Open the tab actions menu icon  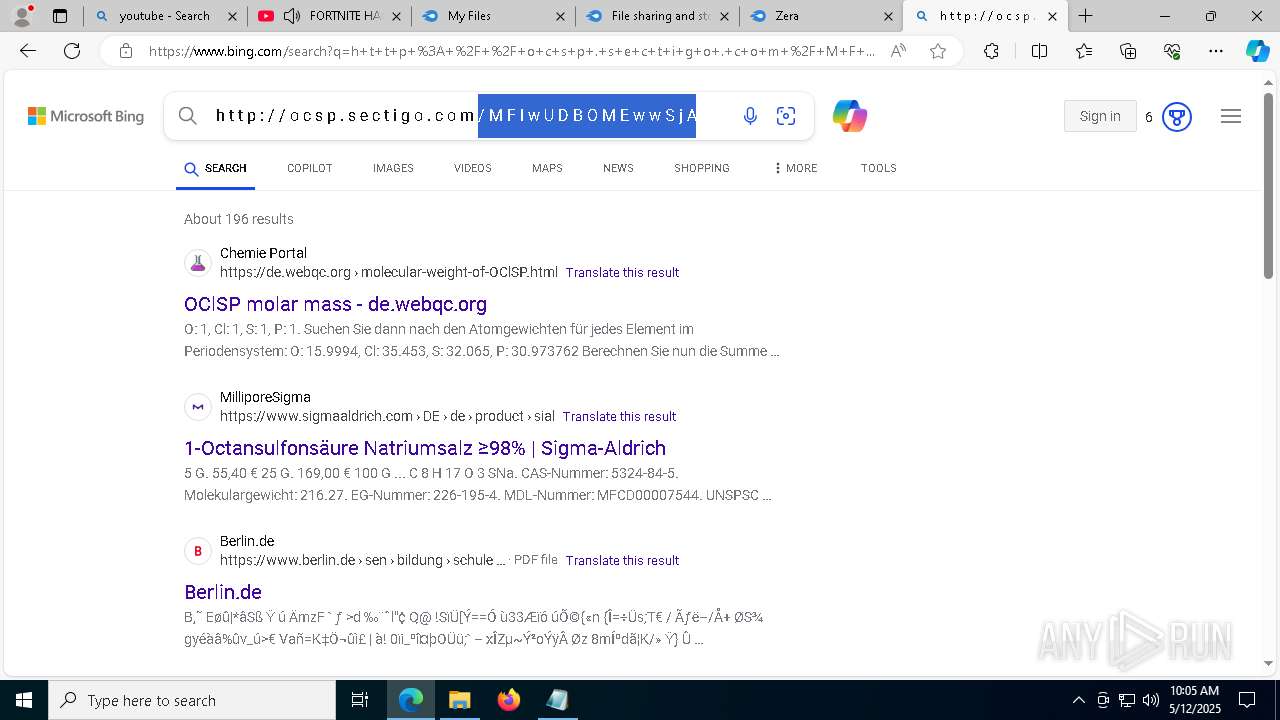(x=60, y=16)
